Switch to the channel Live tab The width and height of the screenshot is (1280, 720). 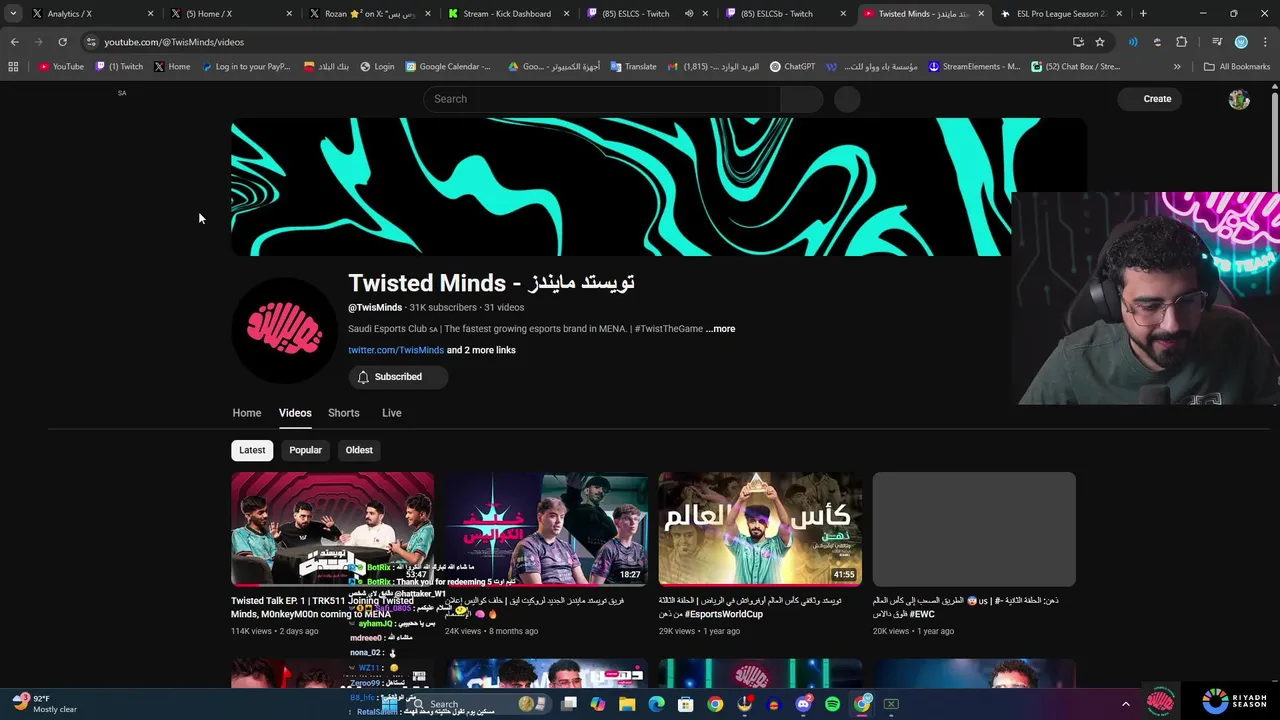click(392, 413)
